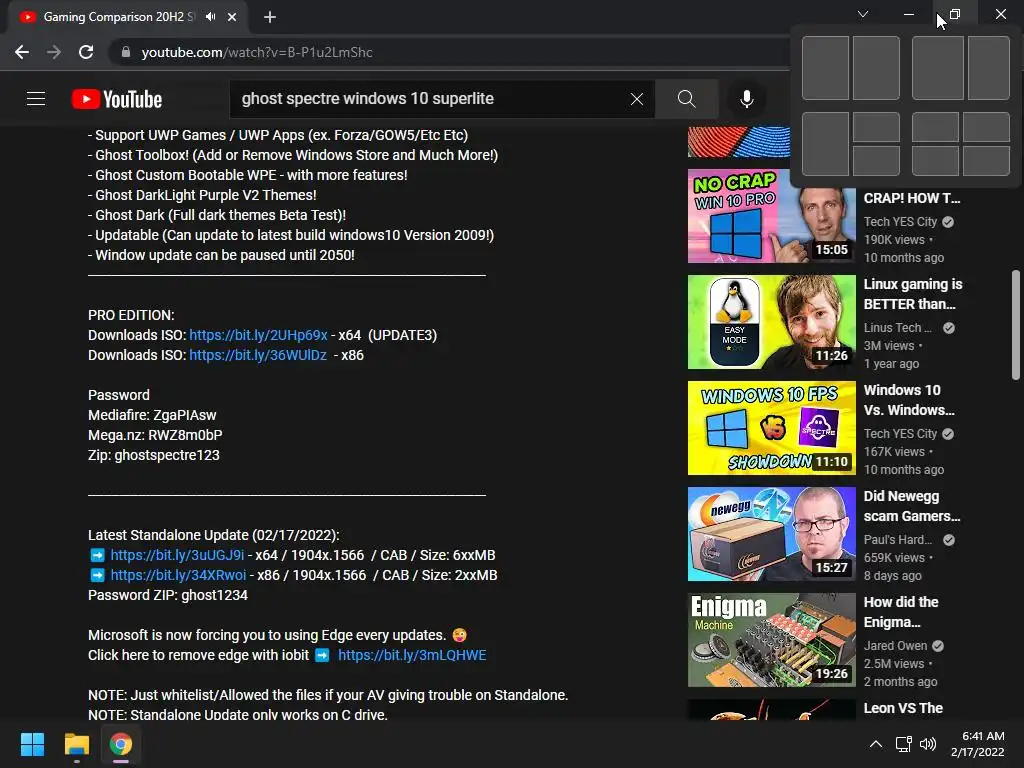Click the padlock site info icon
Image resolution: width=1024 pixels, height=768 pixels.
[x=126, y=52]
